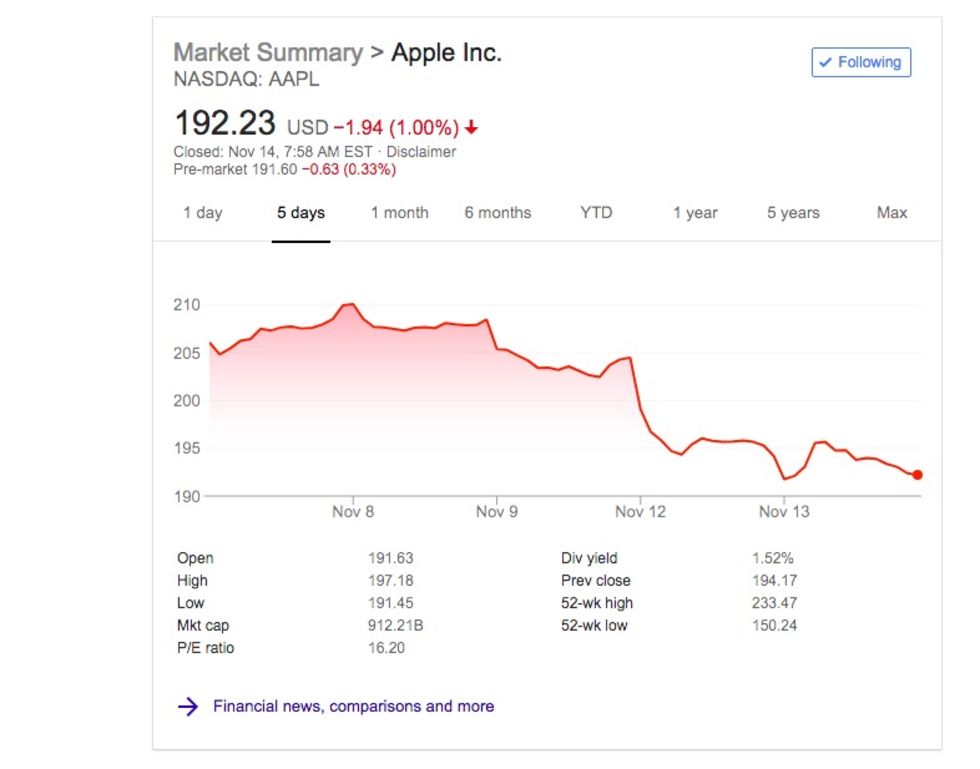This screenshot has width=980, height=769.
Task: Open the Max chart range
Action: (x=891, y=213)
